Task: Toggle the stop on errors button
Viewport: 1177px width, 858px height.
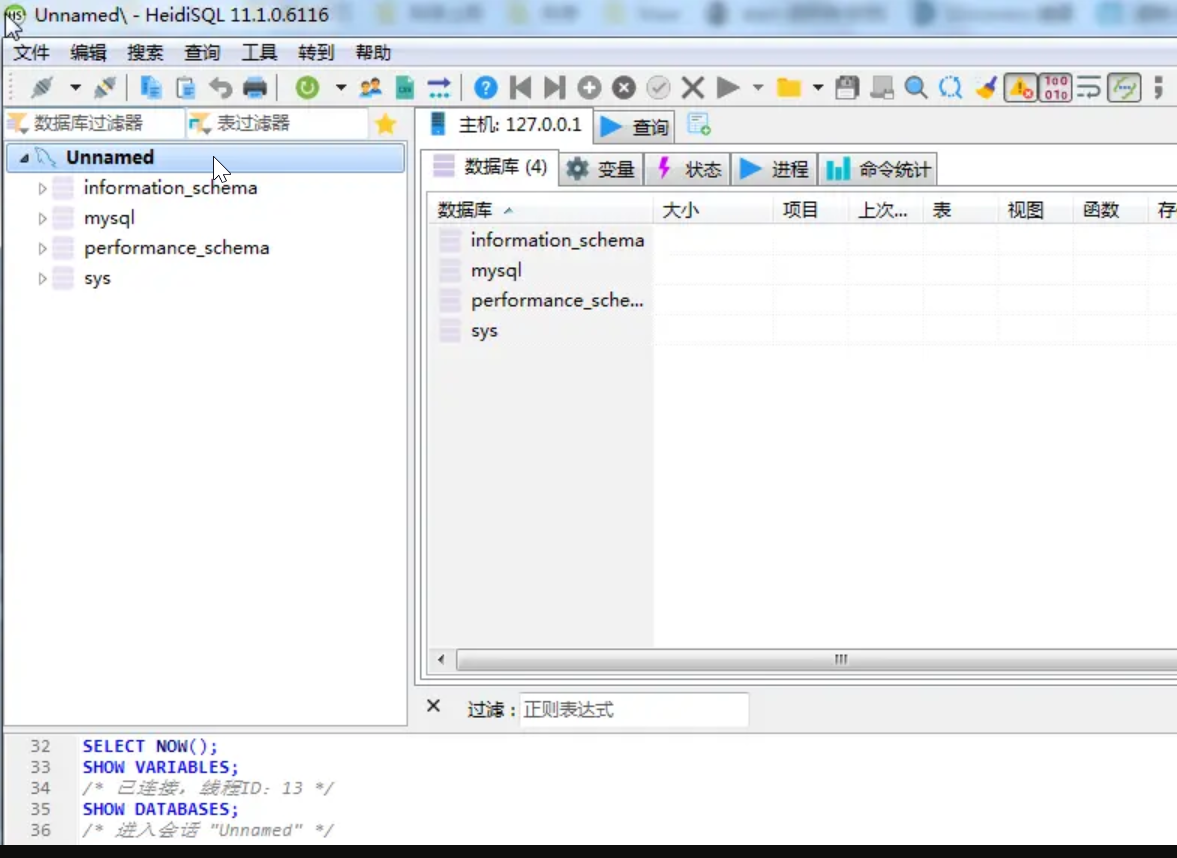Action: 1021,88
